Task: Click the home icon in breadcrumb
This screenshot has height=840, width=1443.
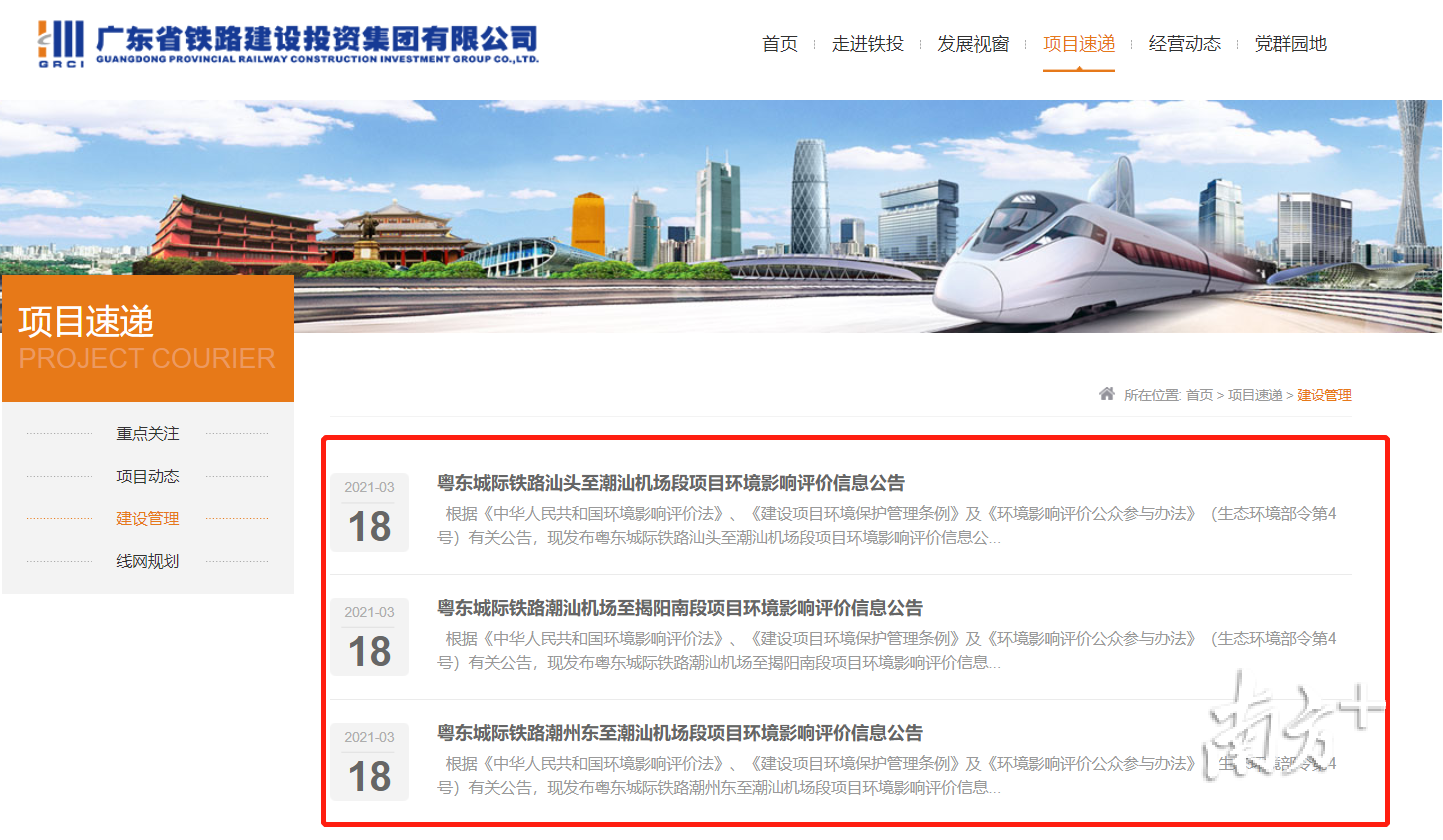Action: 1106,394
